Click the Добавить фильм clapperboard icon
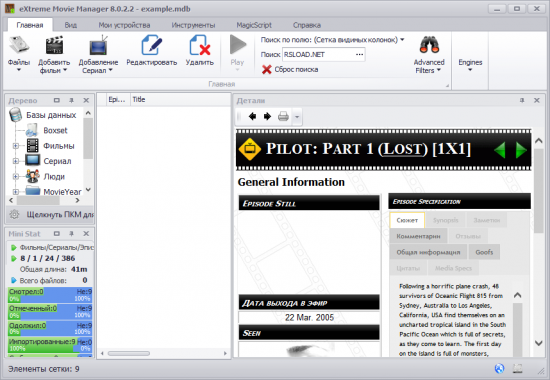 coord(54,46)
